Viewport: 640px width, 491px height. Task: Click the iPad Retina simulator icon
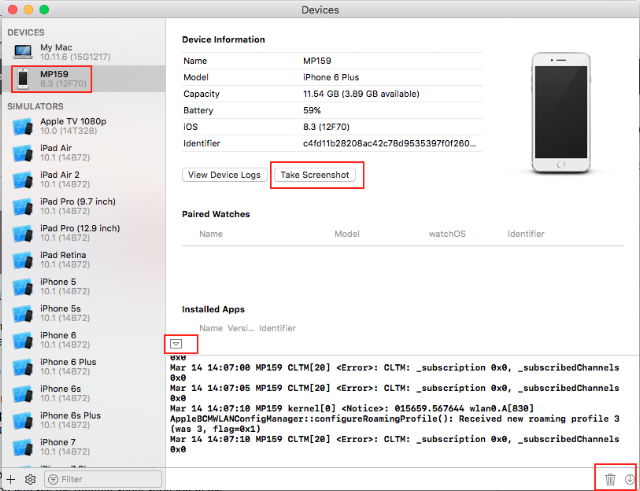tap(23, 260)
